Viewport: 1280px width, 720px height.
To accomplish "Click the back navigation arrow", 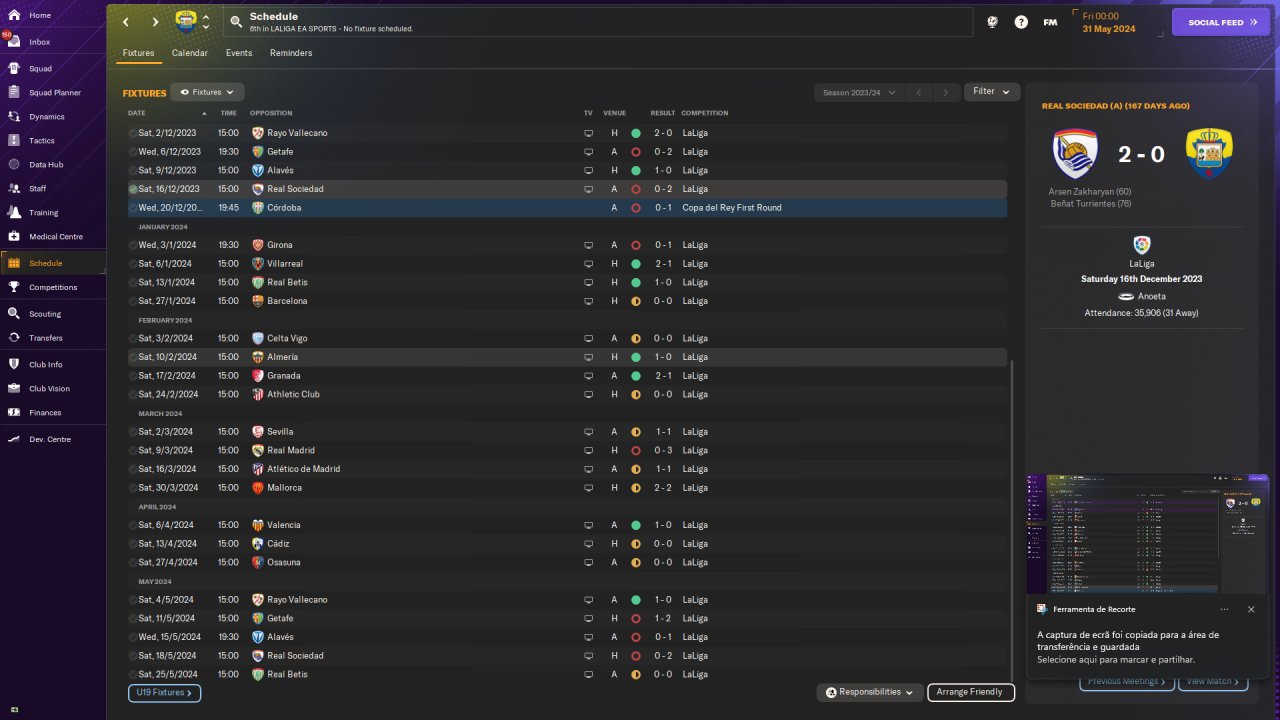I will click(126, 22).
